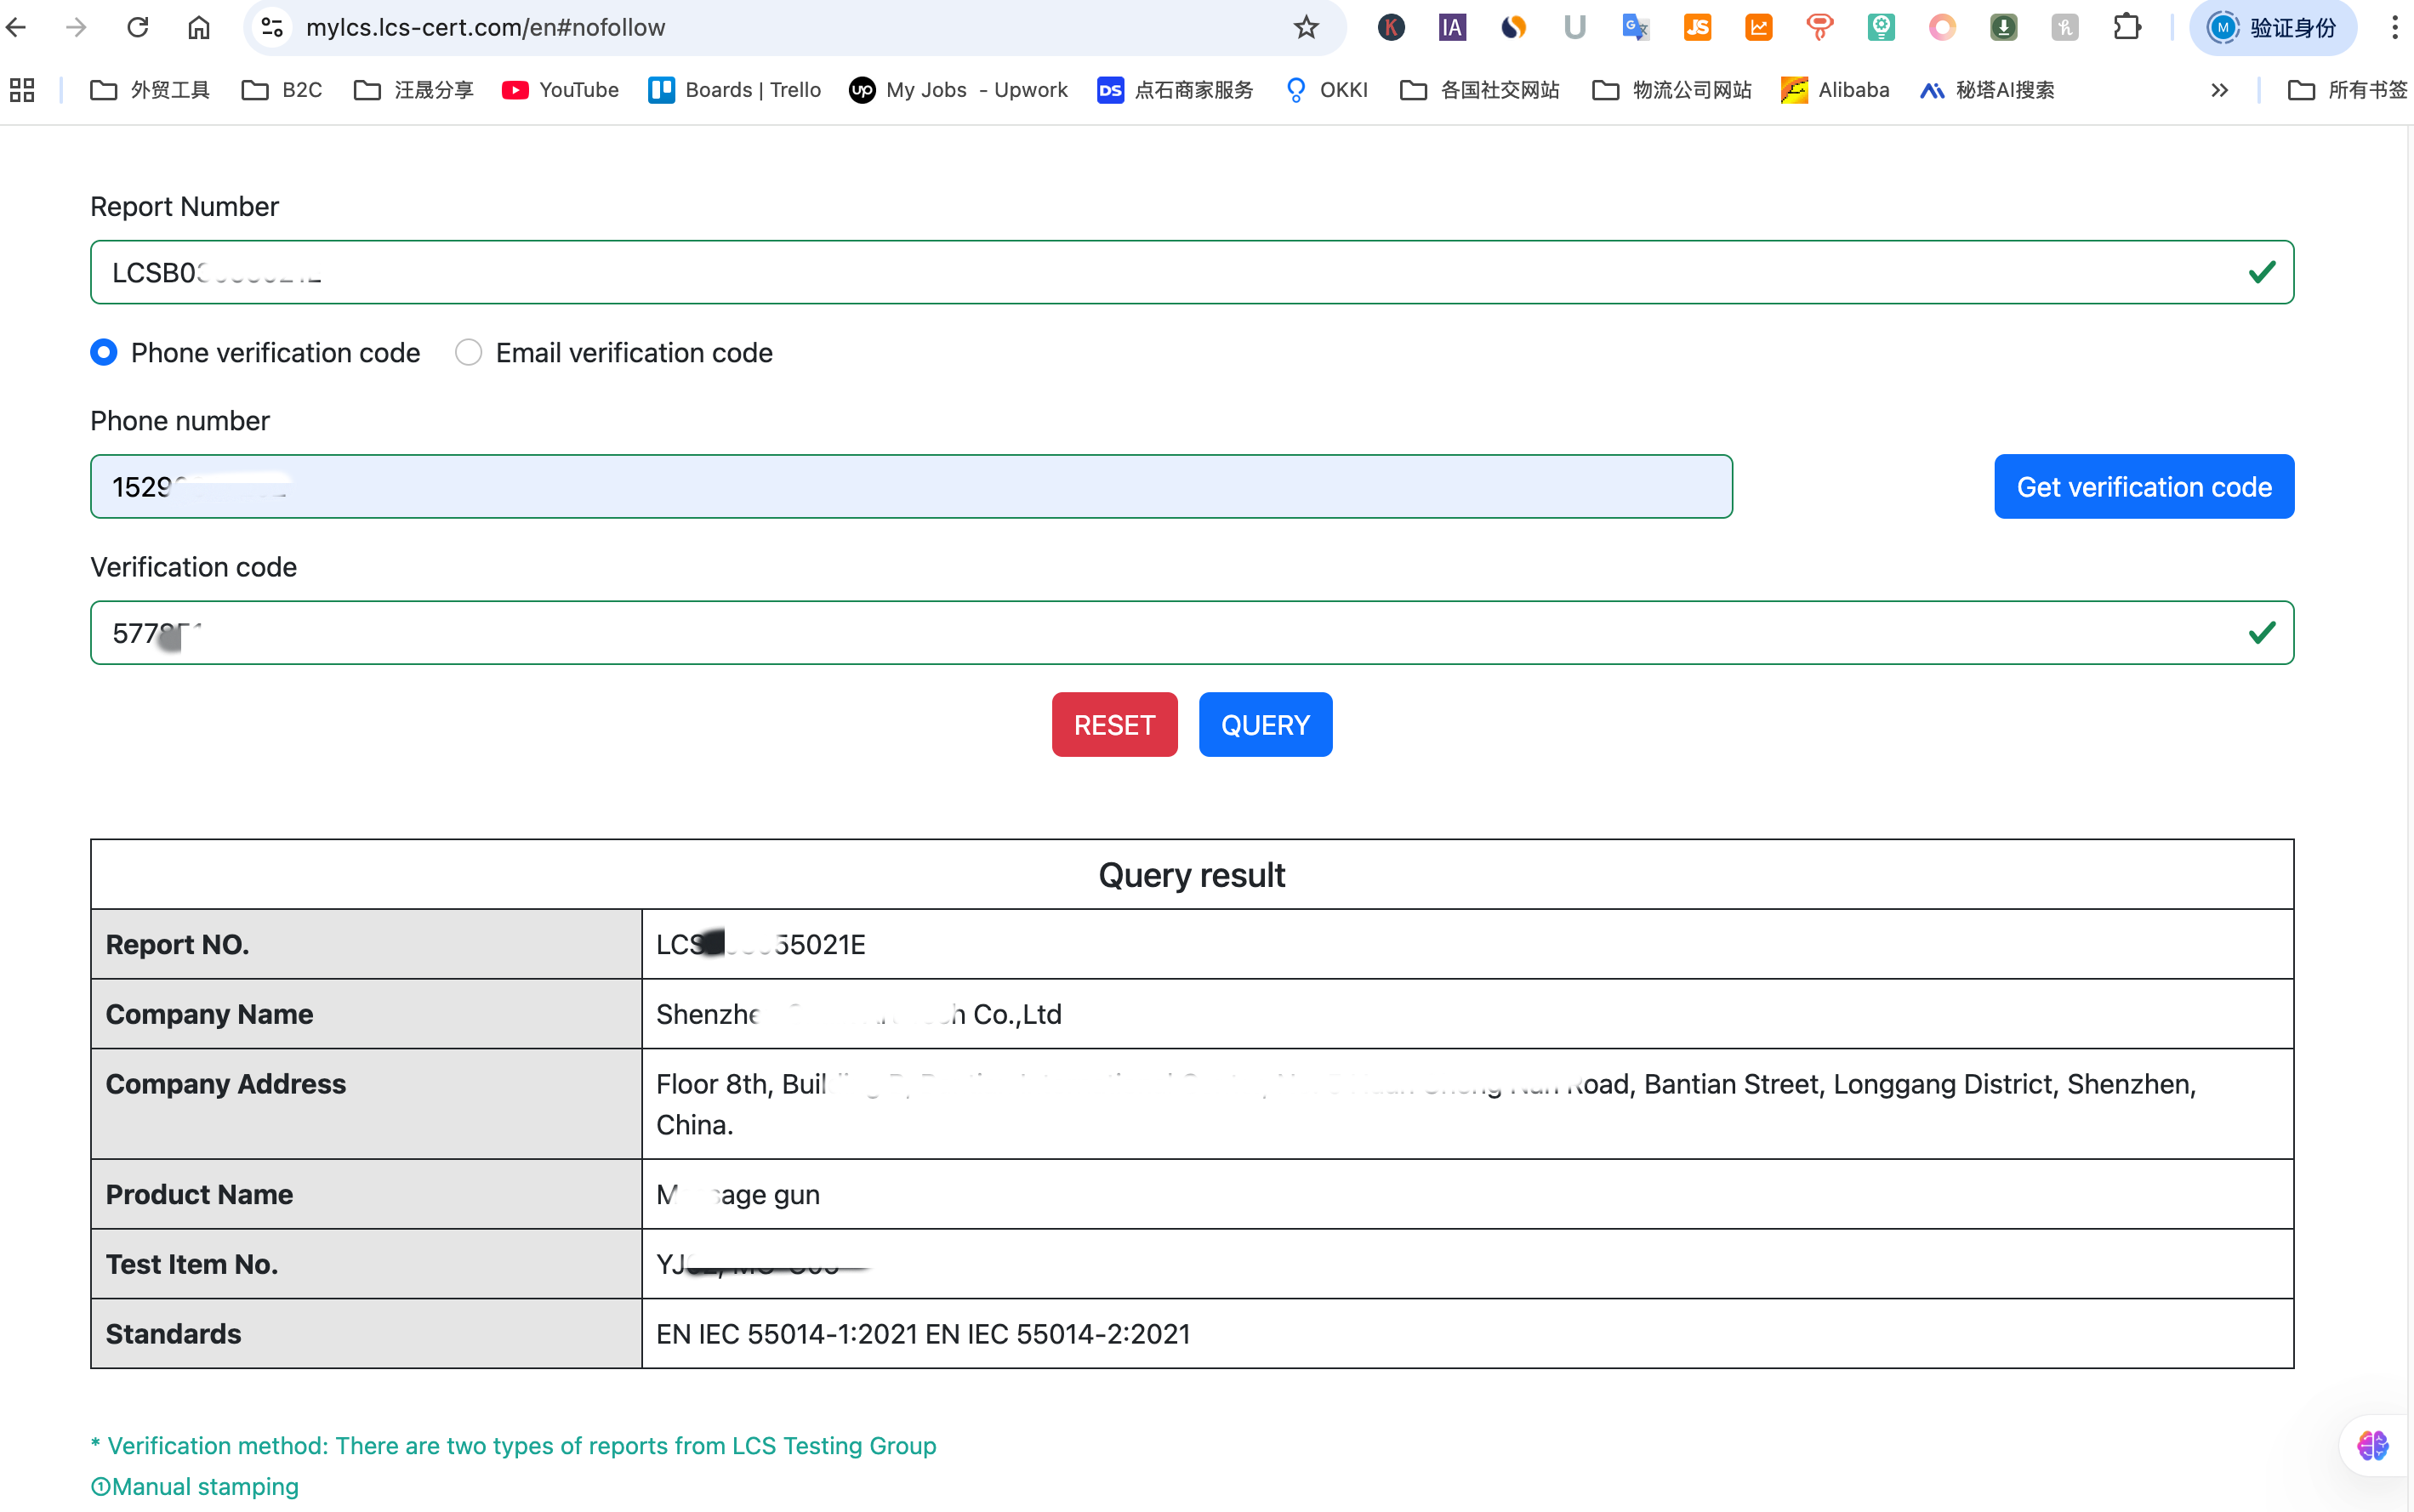Image resolution: width=2414 pixels, height=1512 pixels.
Task: Bookmark this page with star icon
Action: click(1306, 27)
